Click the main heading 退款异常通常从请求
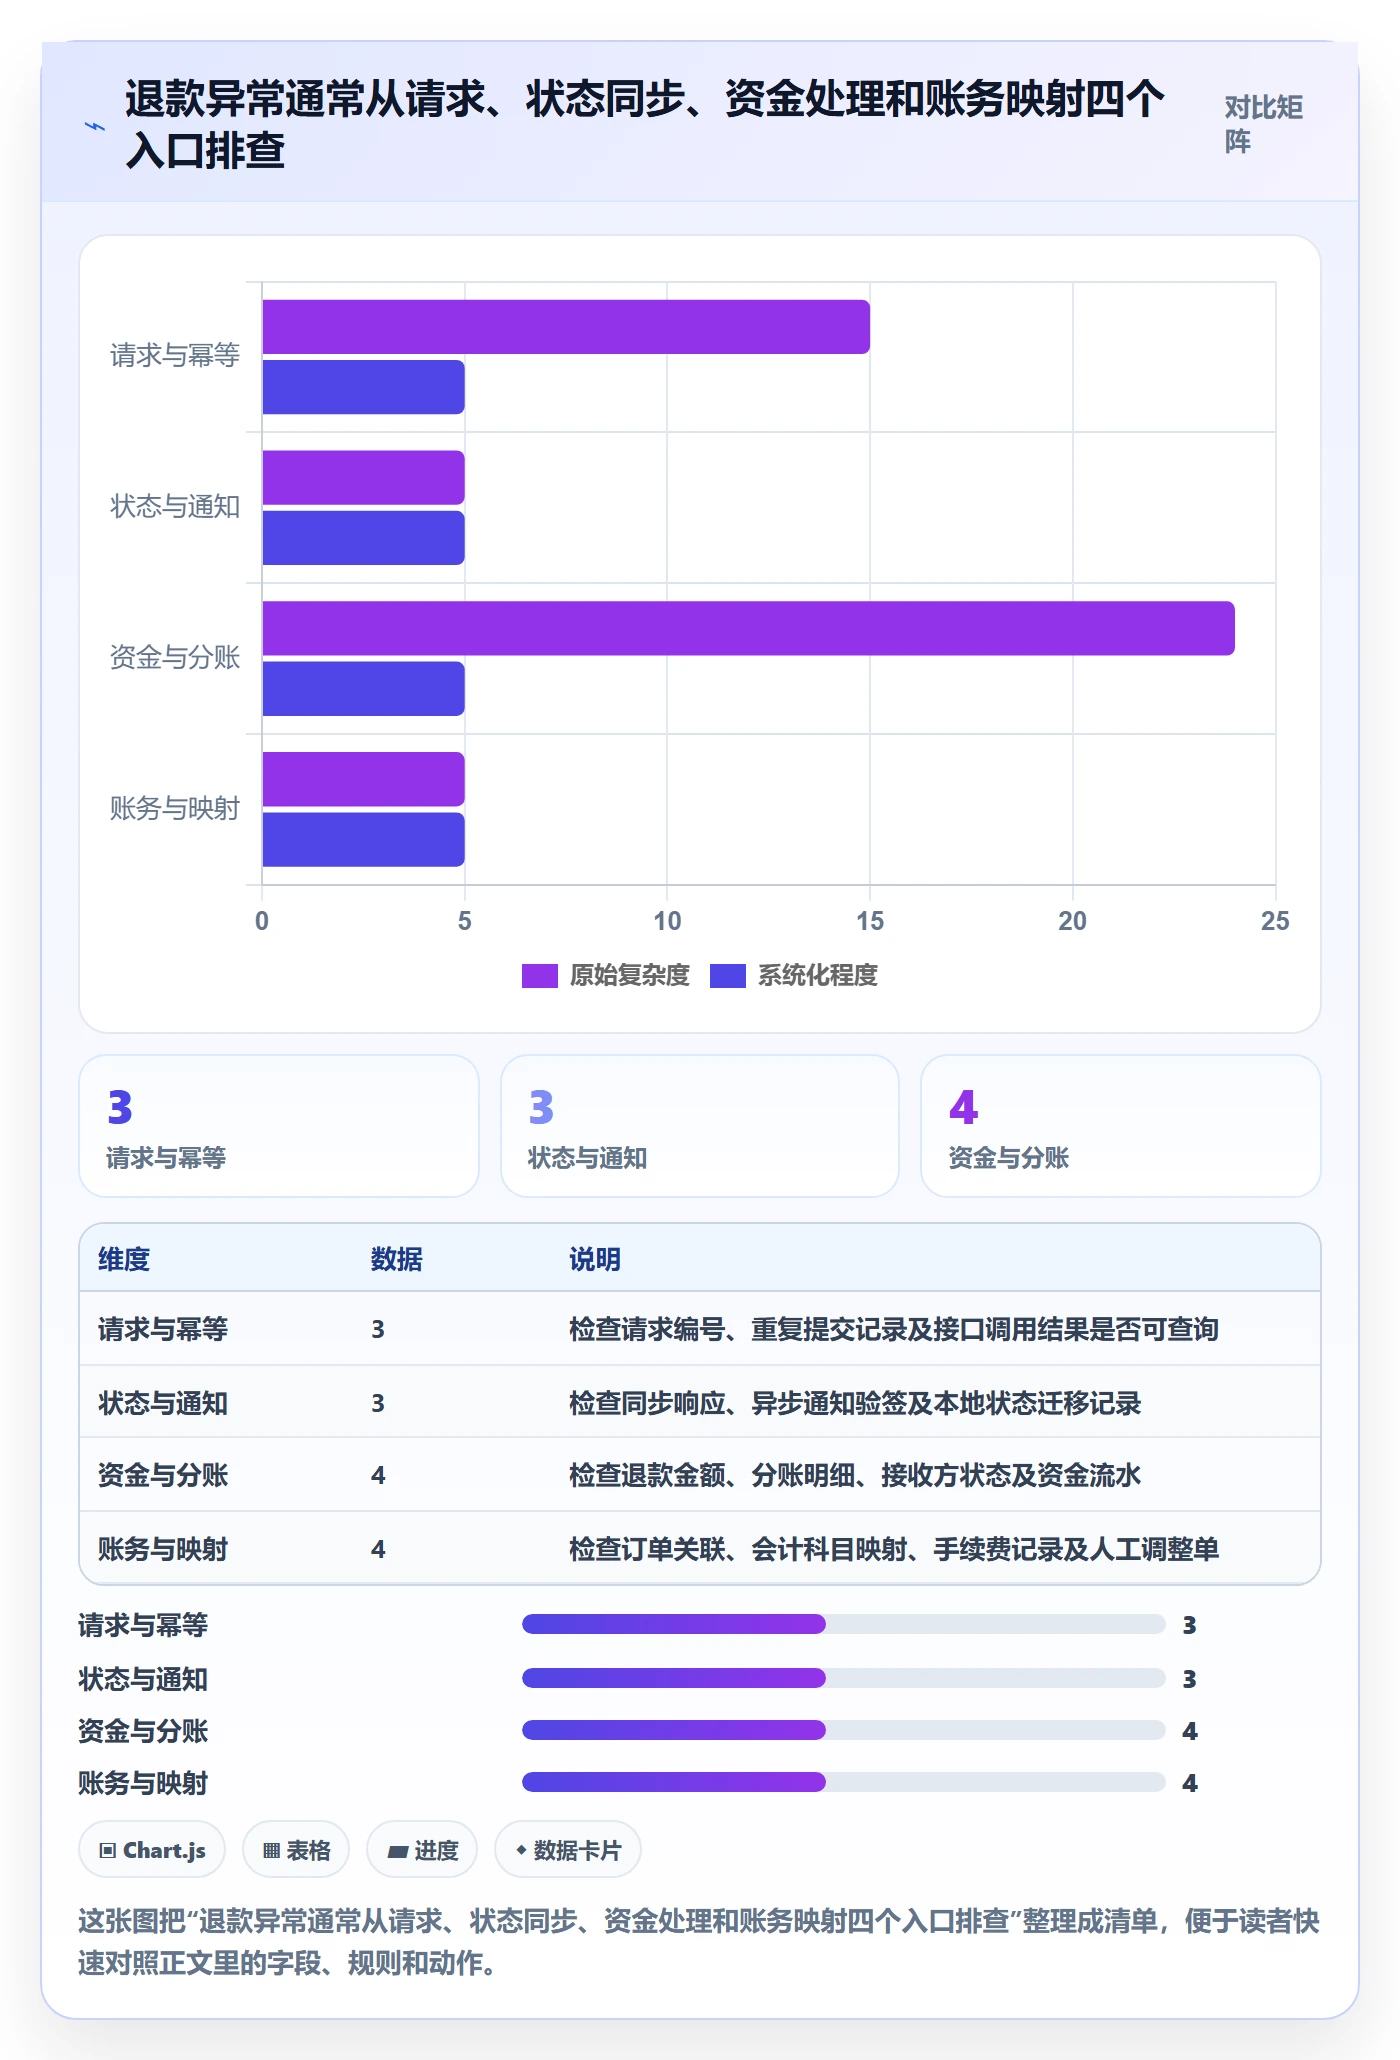 (645, 125)
